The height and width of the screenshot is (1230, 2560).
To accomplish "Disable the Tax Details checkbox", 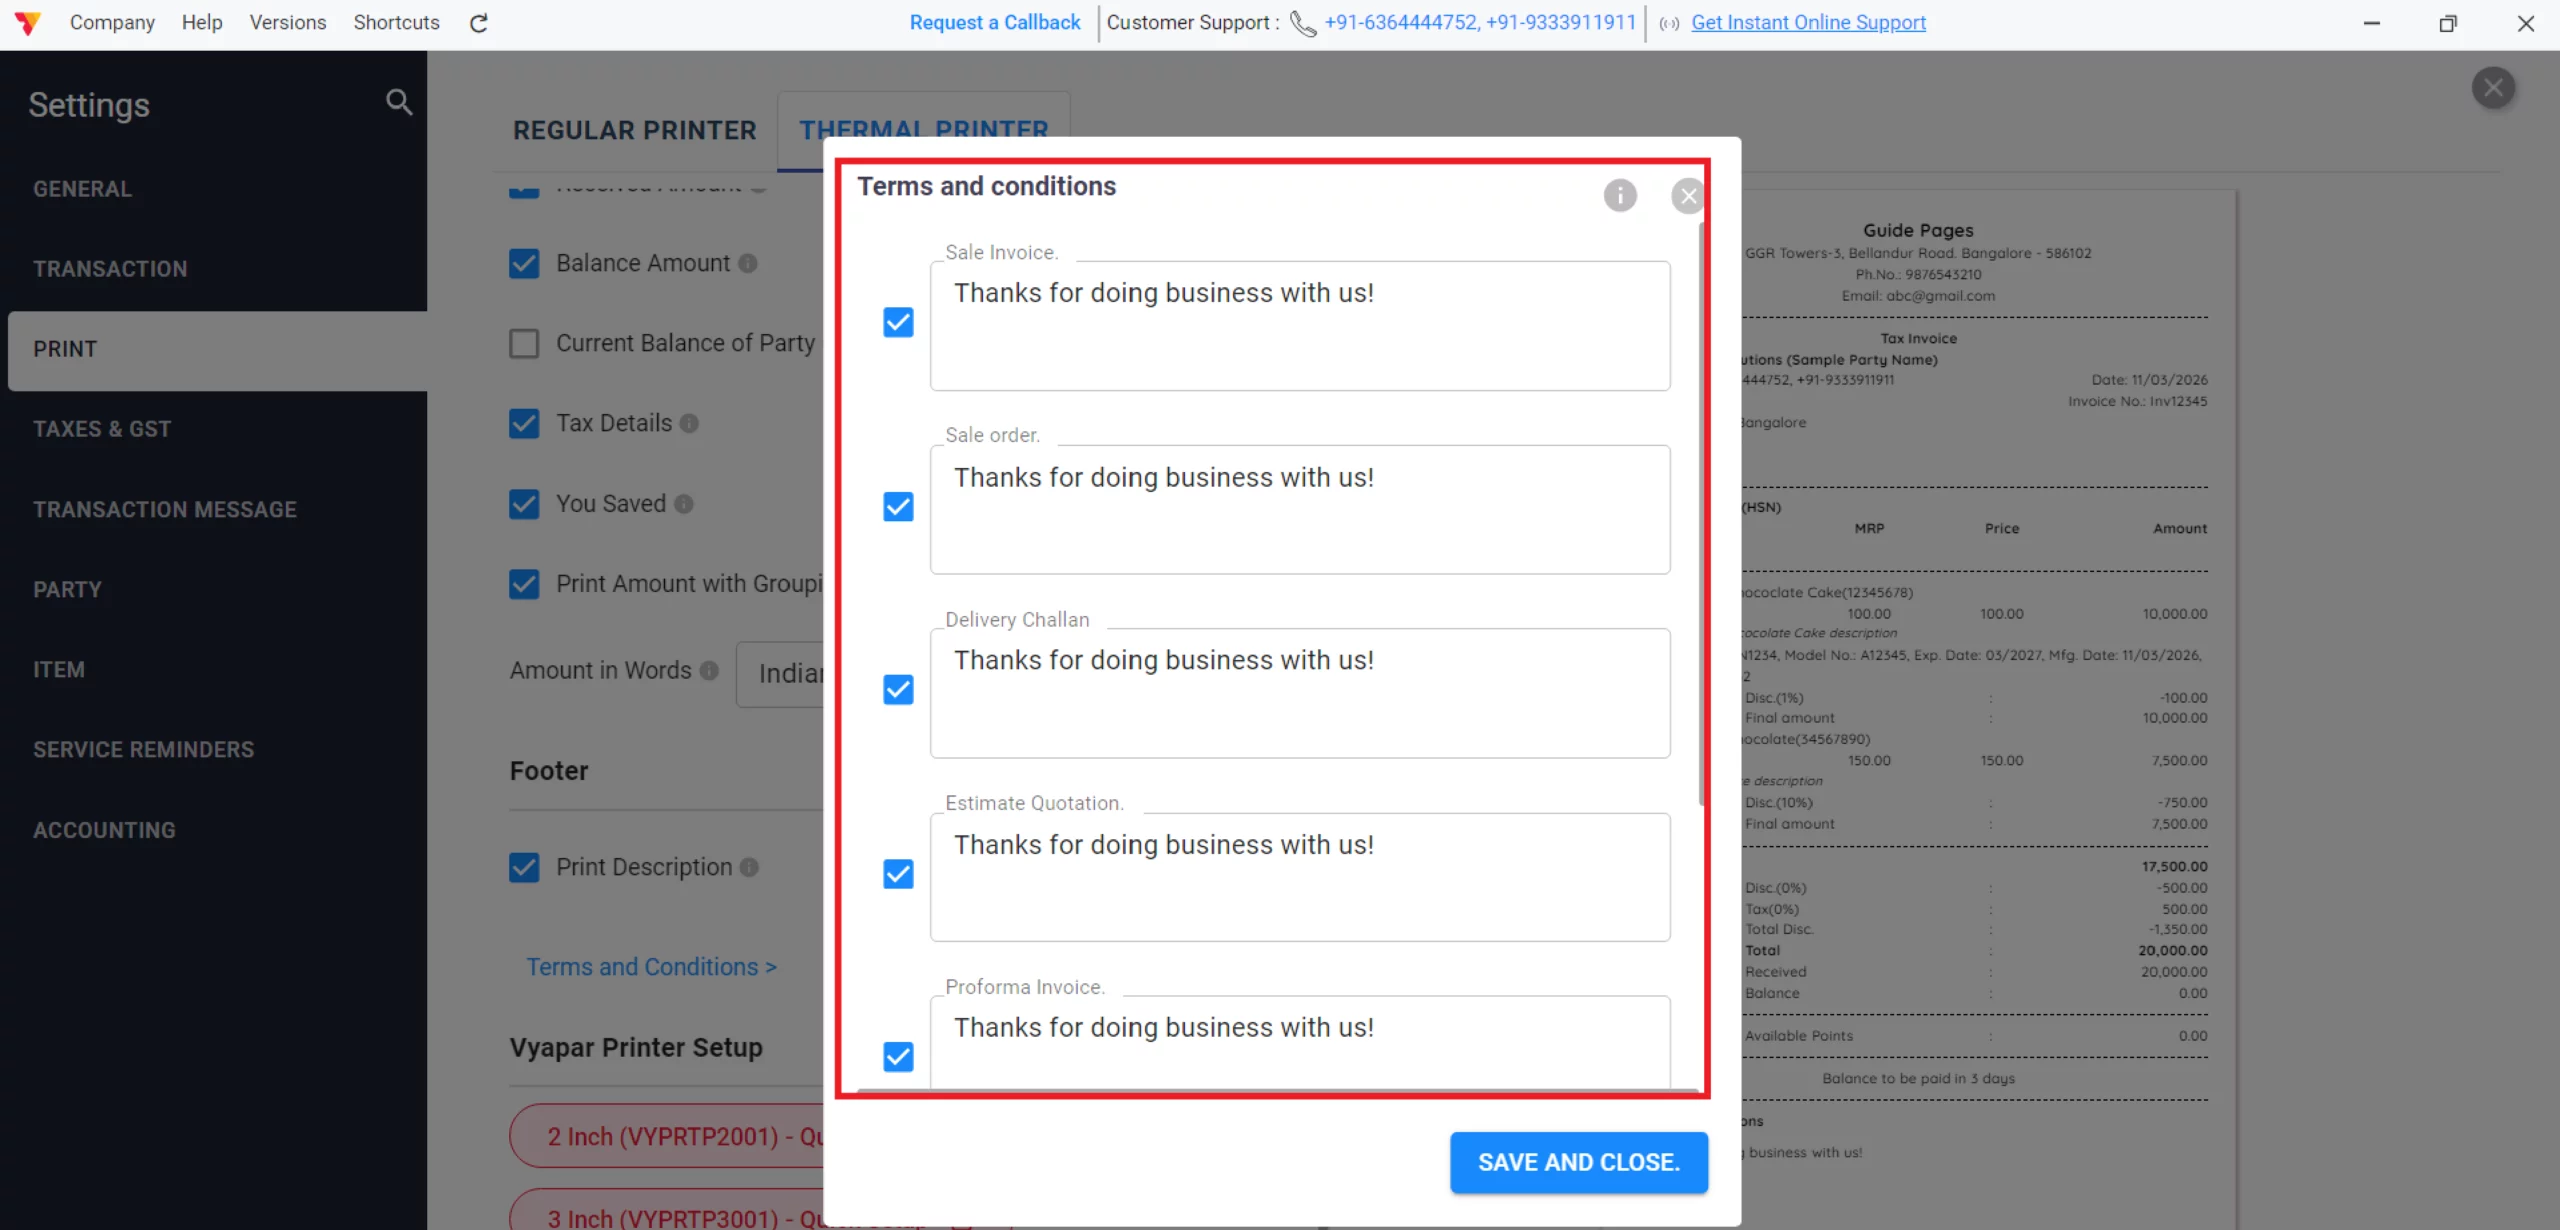I will 524,423.
